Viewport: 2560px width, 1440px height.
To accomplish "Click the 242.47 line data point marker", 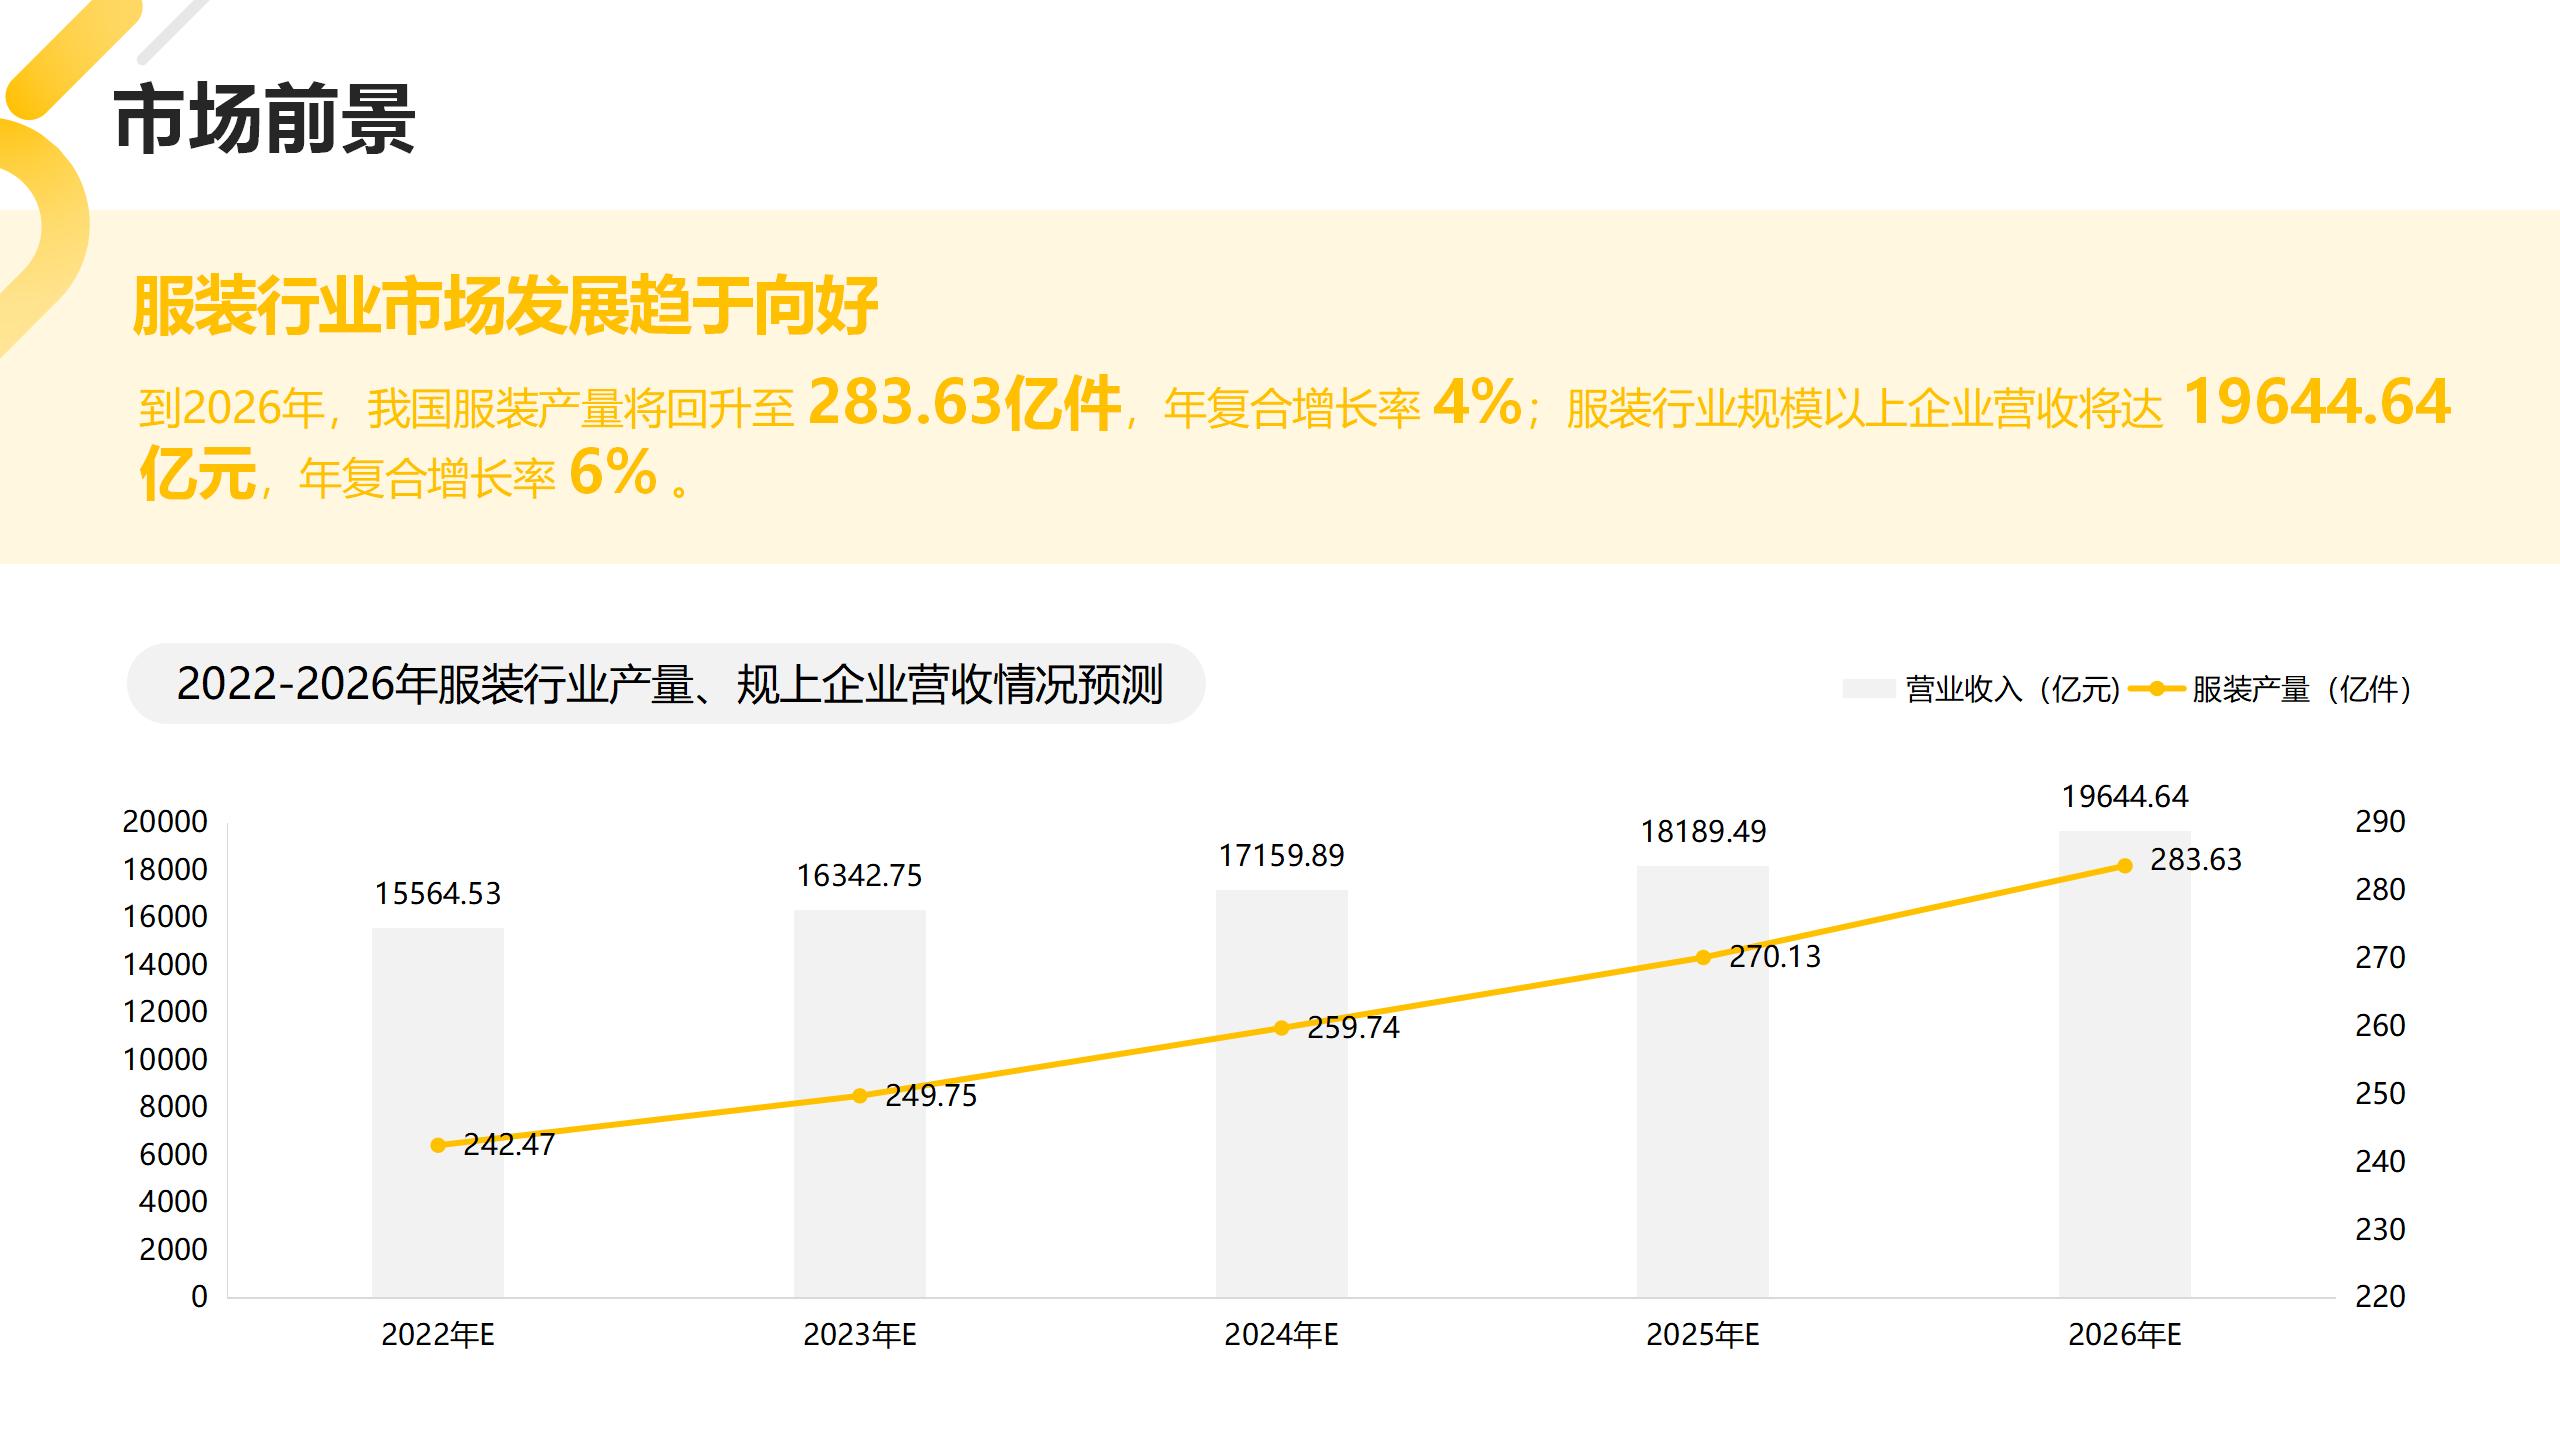I will point(438,1145).
